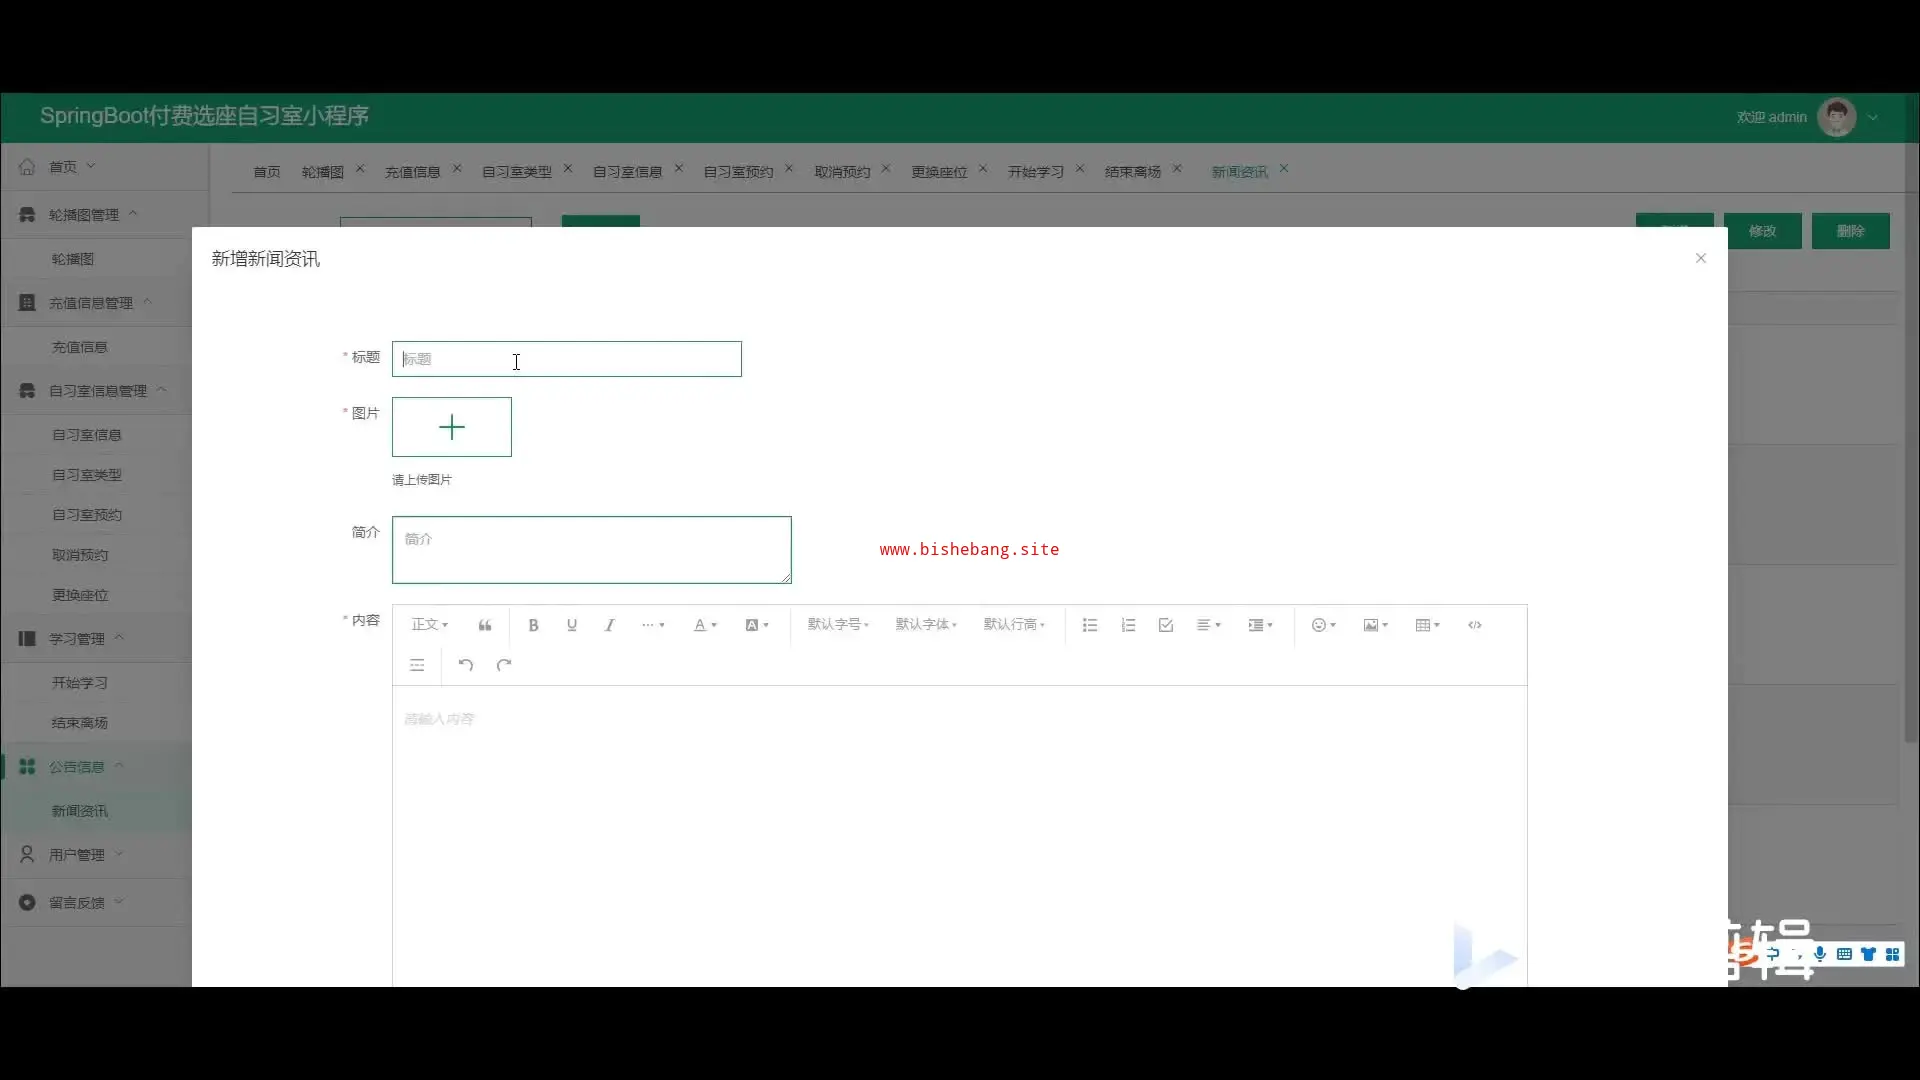The height and width of the screenshot is (1080, 1920).
Task: Click the image upload plus box
Action: point(452,428)
